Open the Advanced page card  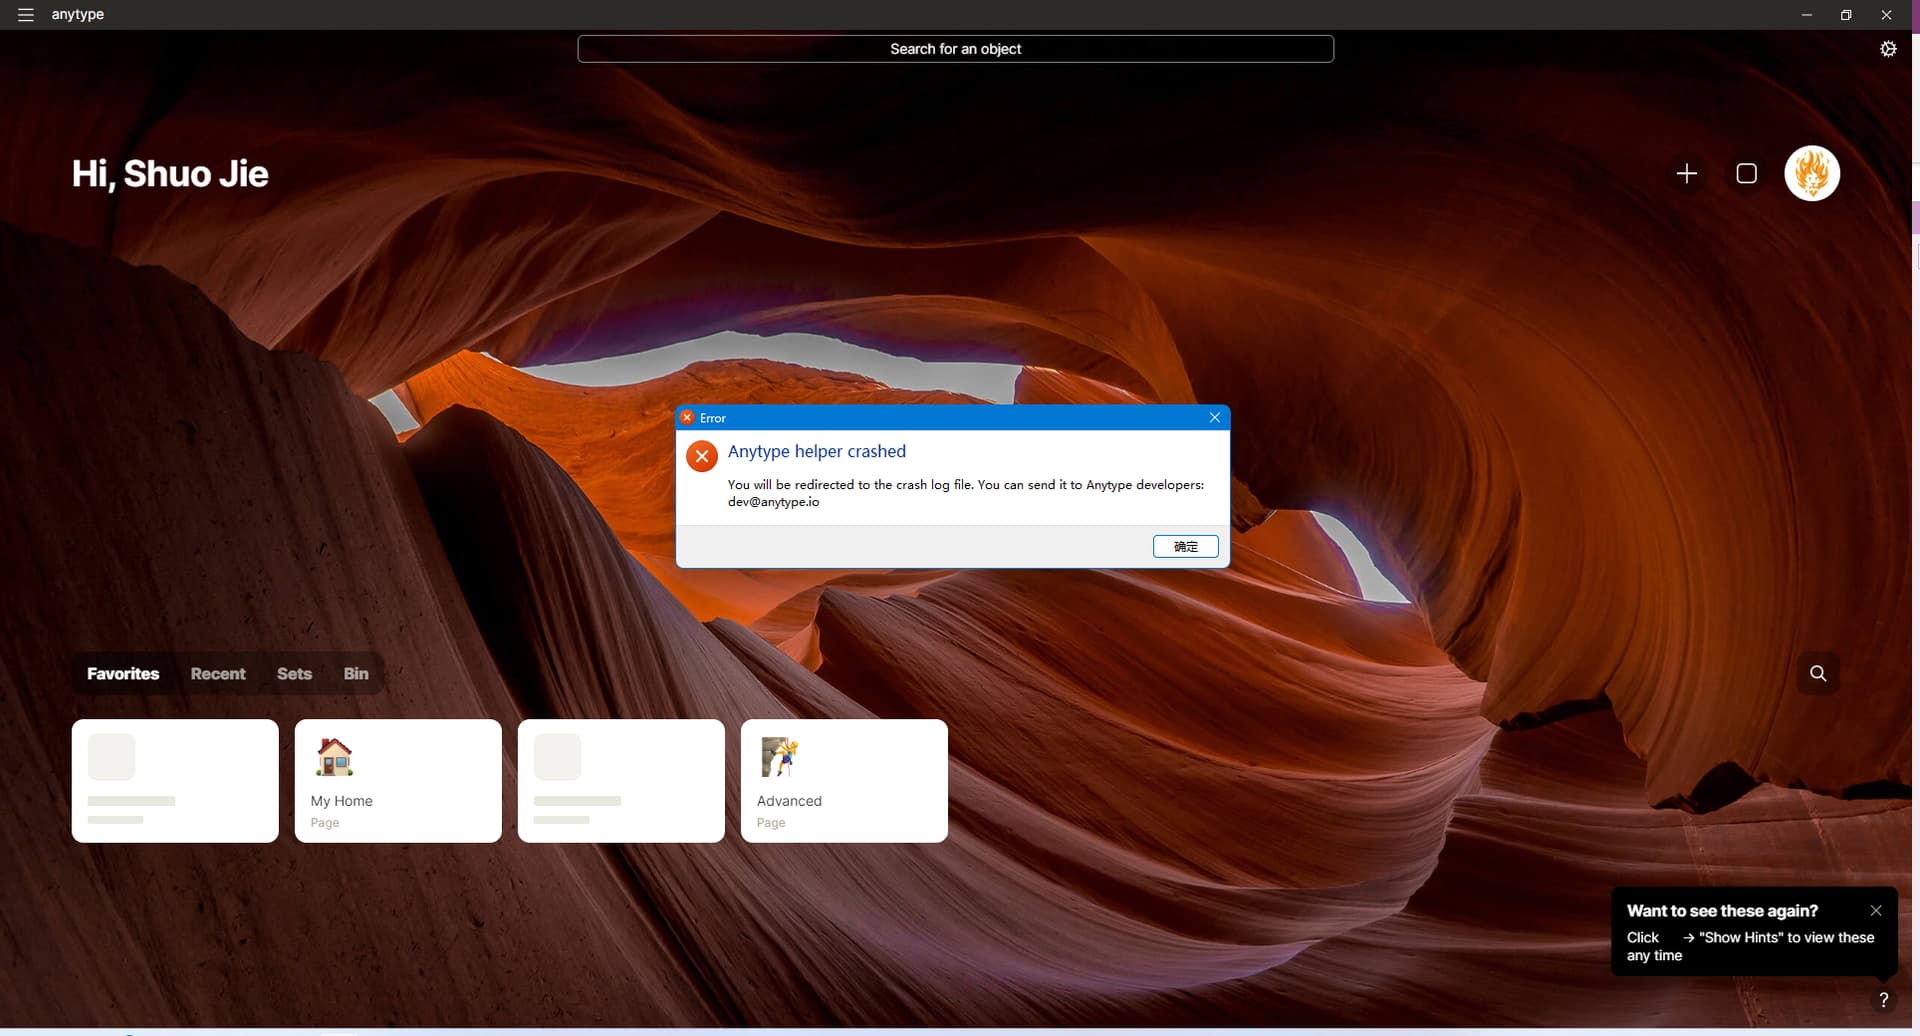(844, 781)
